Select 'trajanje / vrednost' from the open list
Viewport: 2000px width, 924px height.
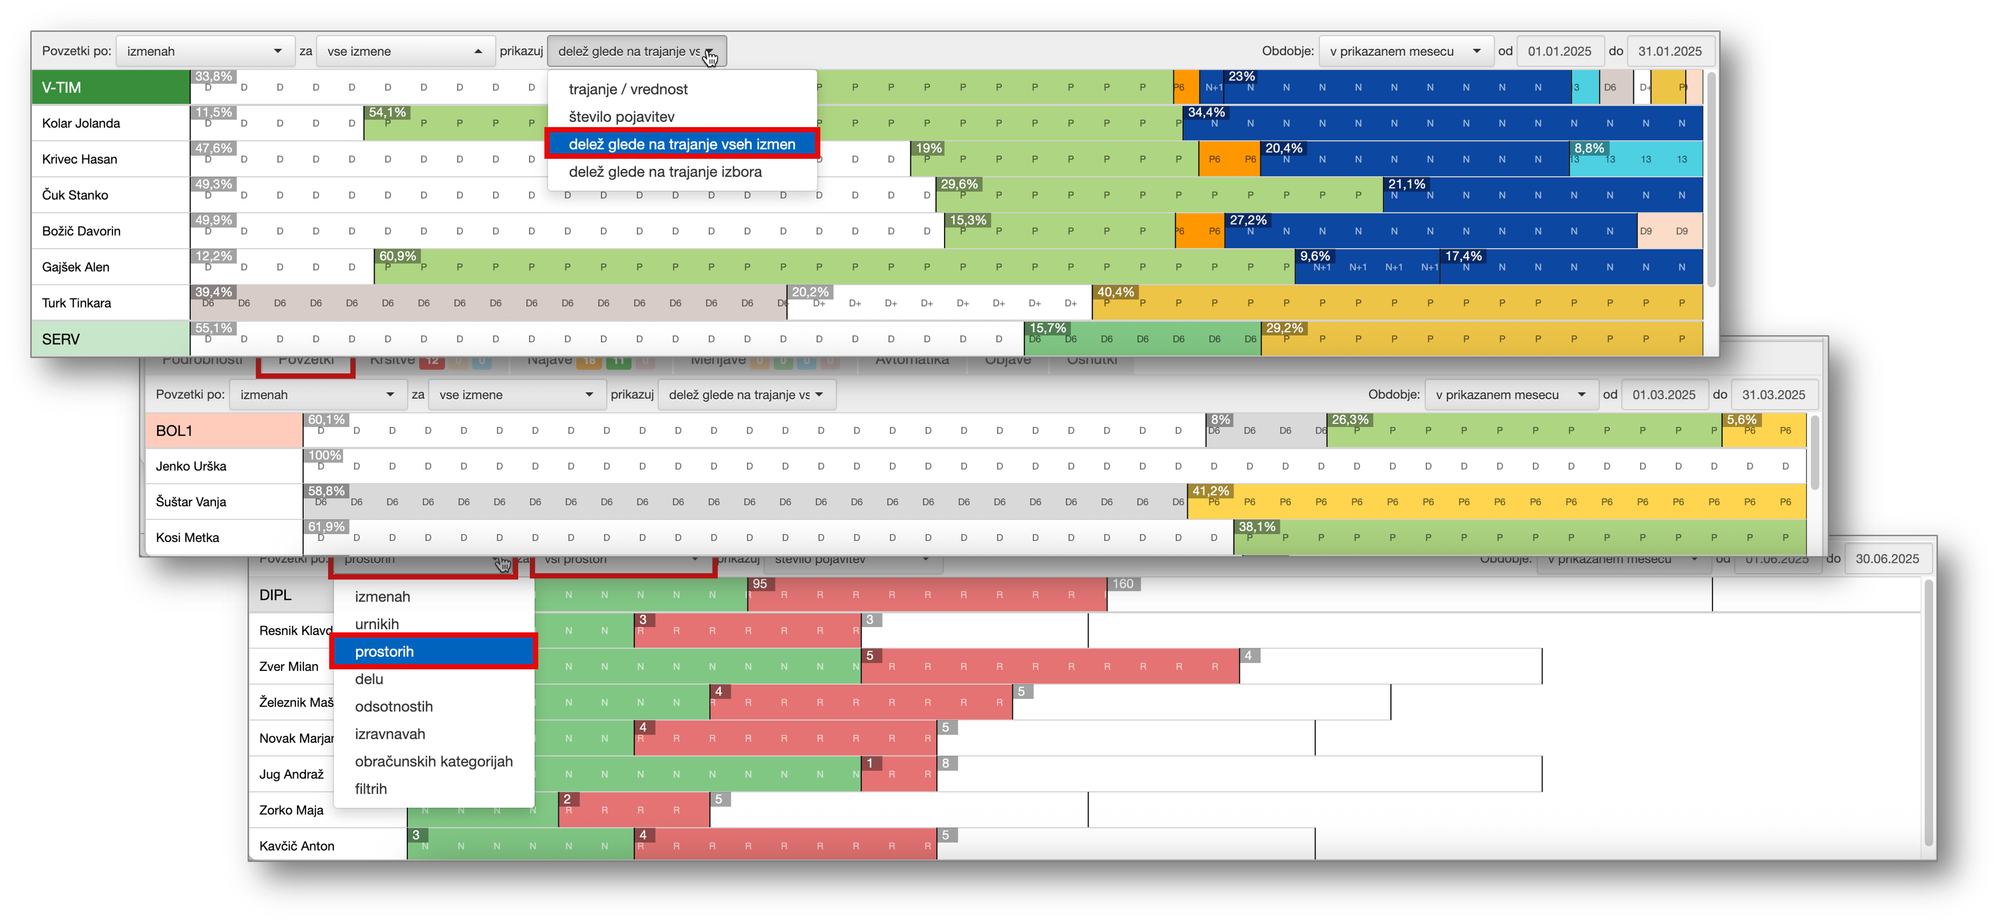point(628,89)
